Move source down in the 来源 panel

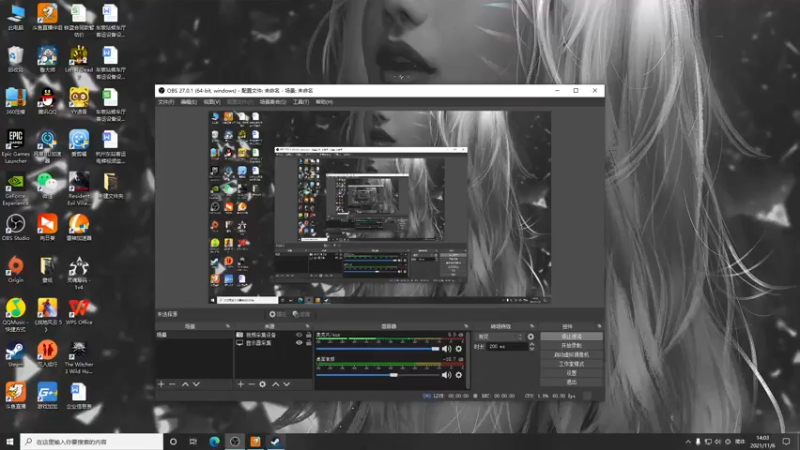287,384
